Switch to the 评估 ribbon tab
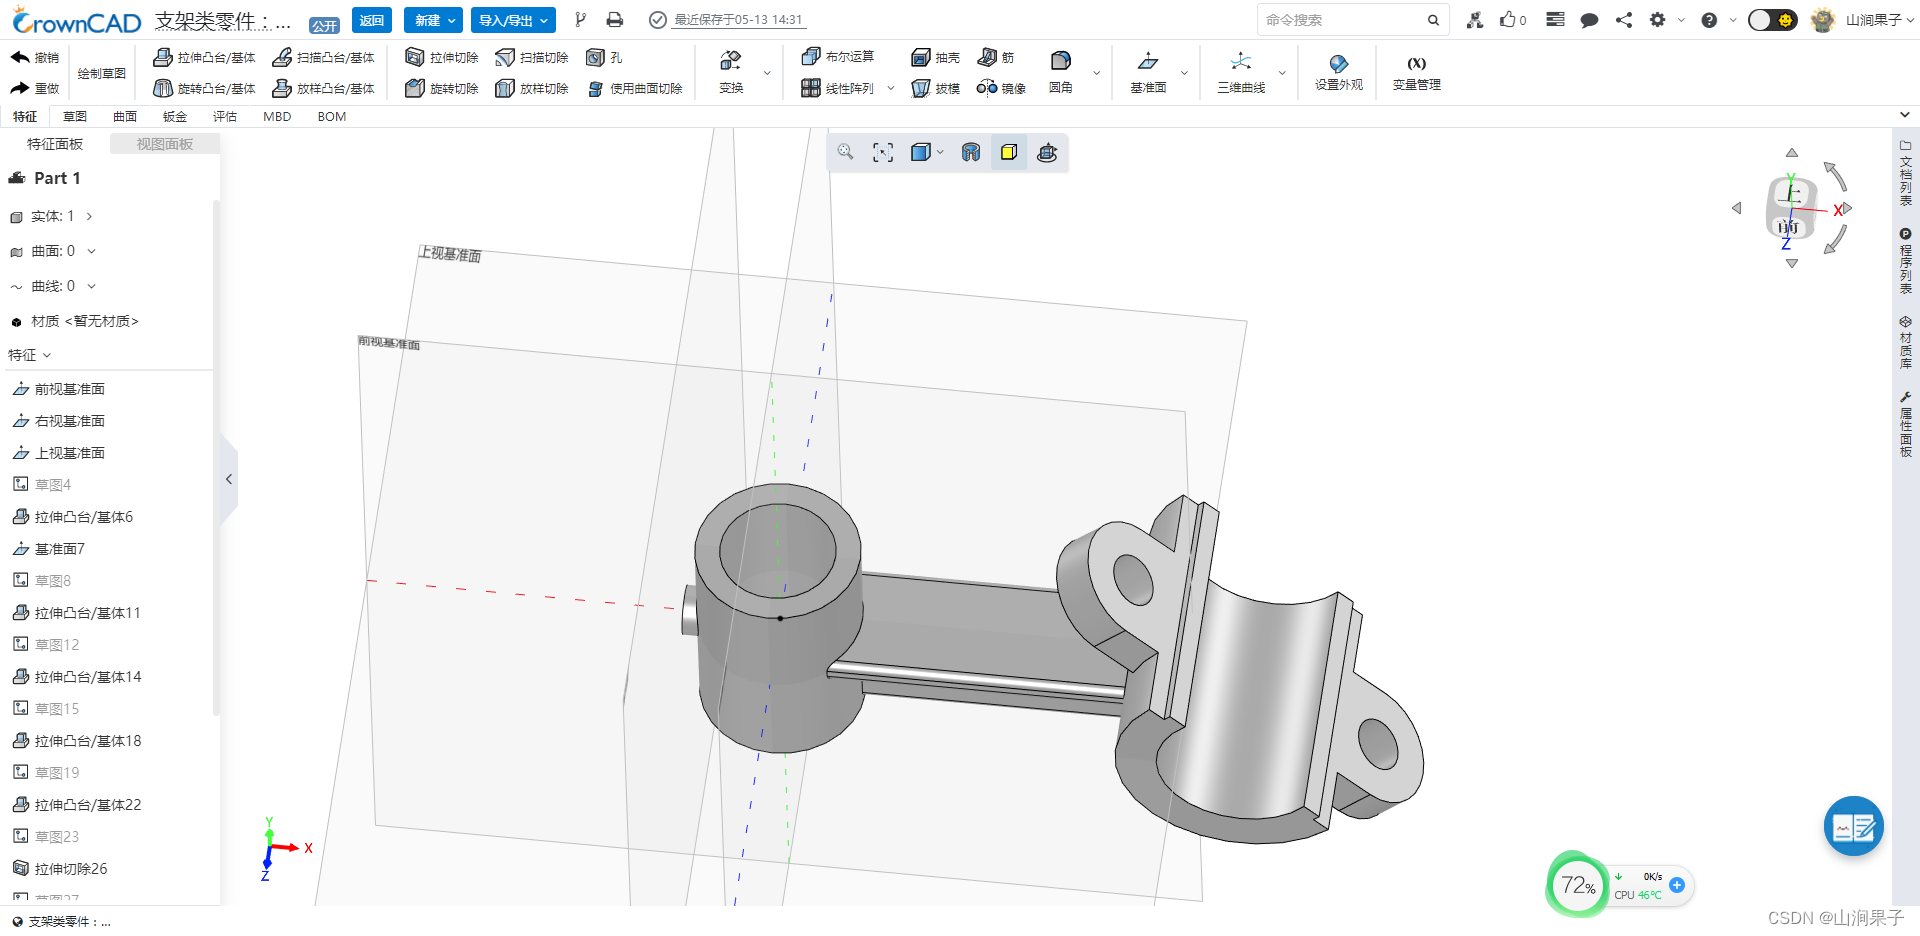Screen dimensions: 1920x936 225,117
